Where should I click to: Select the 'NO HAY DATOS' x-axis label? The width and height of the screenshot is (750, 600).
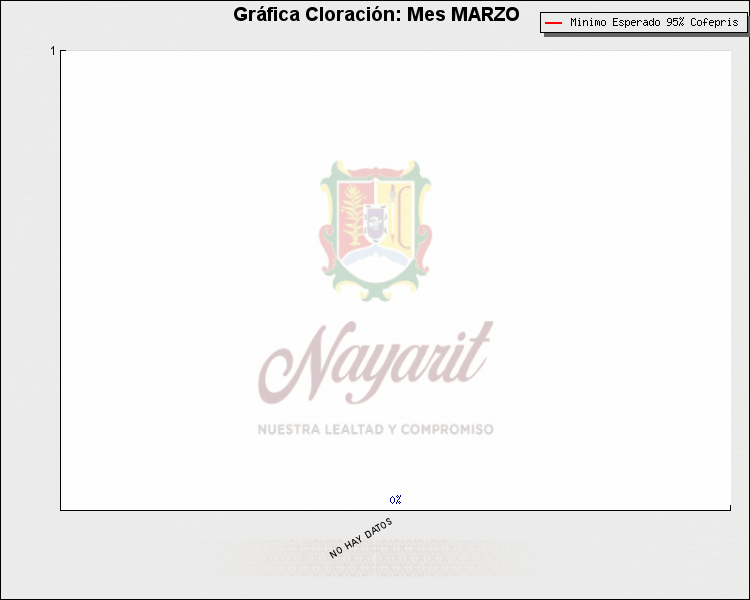[x=361, y=538]
